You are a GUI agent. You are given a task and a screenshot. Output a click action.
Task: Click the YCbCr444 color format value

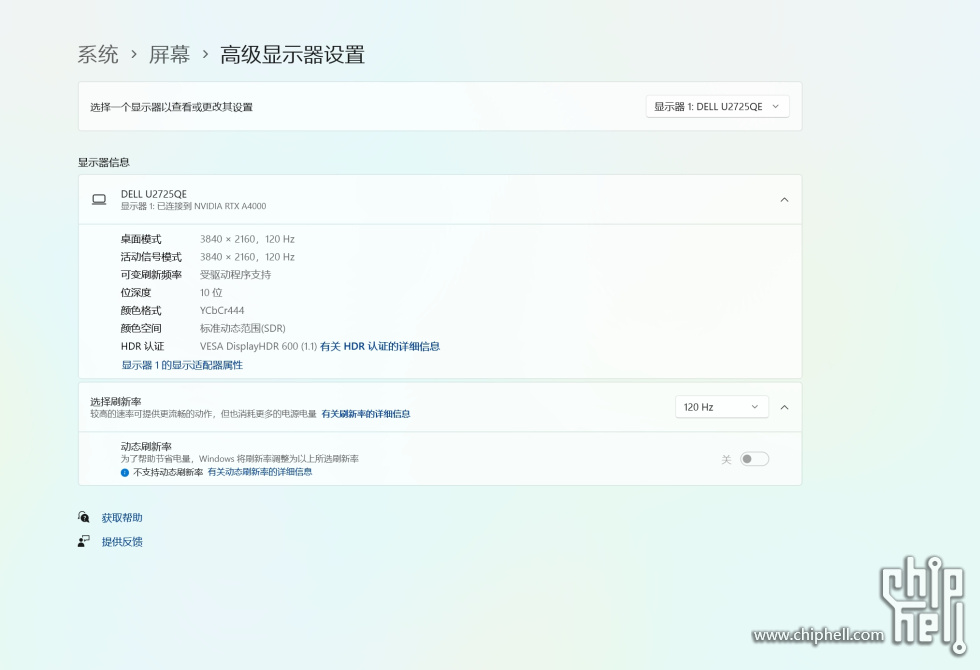pyautogui.click(x=222, y=311)
